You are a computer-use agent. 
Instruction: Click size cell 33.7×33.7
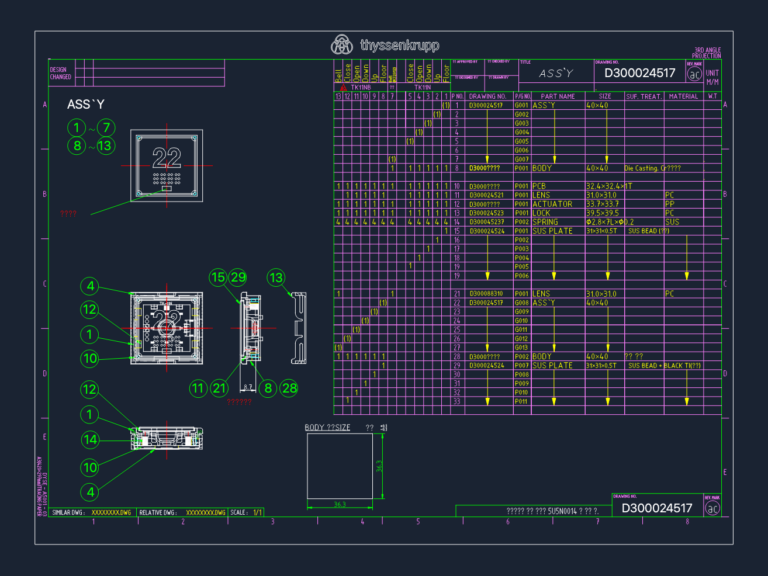[x=602, y=204]
